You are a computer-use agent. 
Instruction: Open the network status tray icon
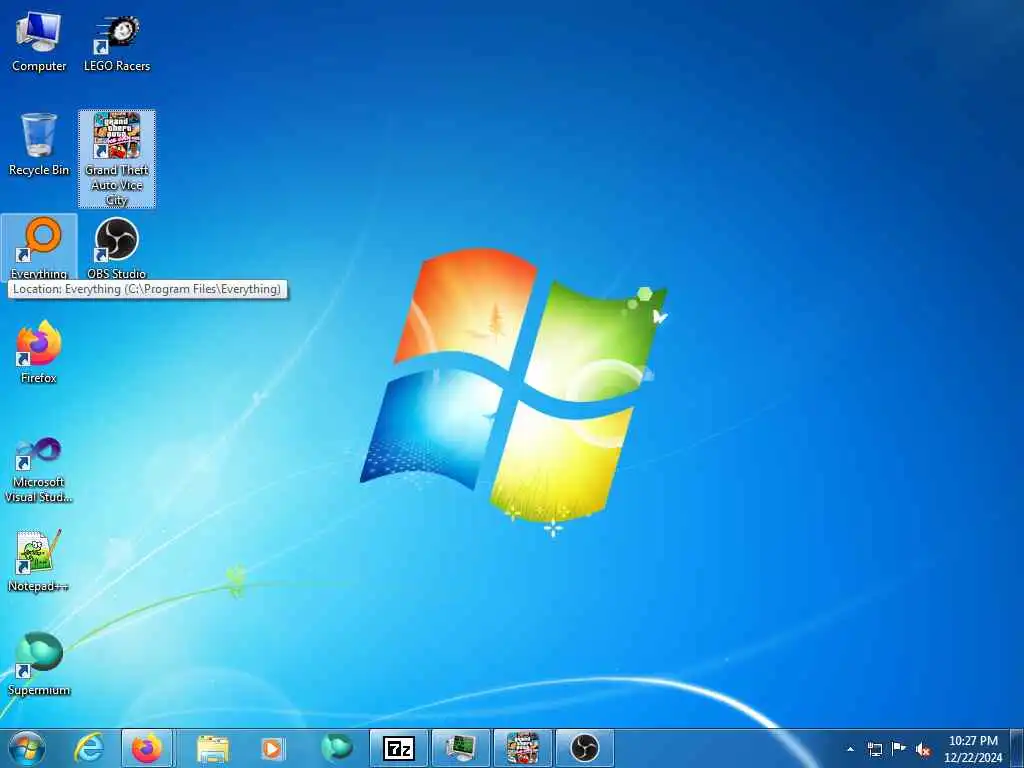click(x=875, y=749)
